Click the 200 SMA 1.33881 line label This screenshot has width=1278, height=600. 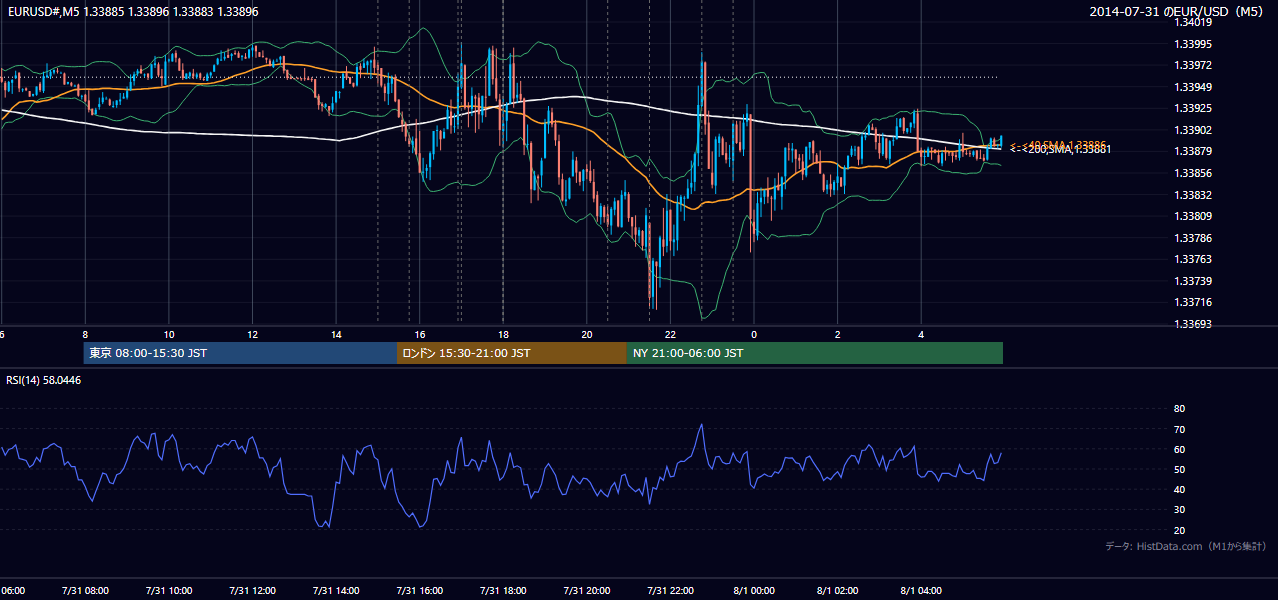point(1061,150)
